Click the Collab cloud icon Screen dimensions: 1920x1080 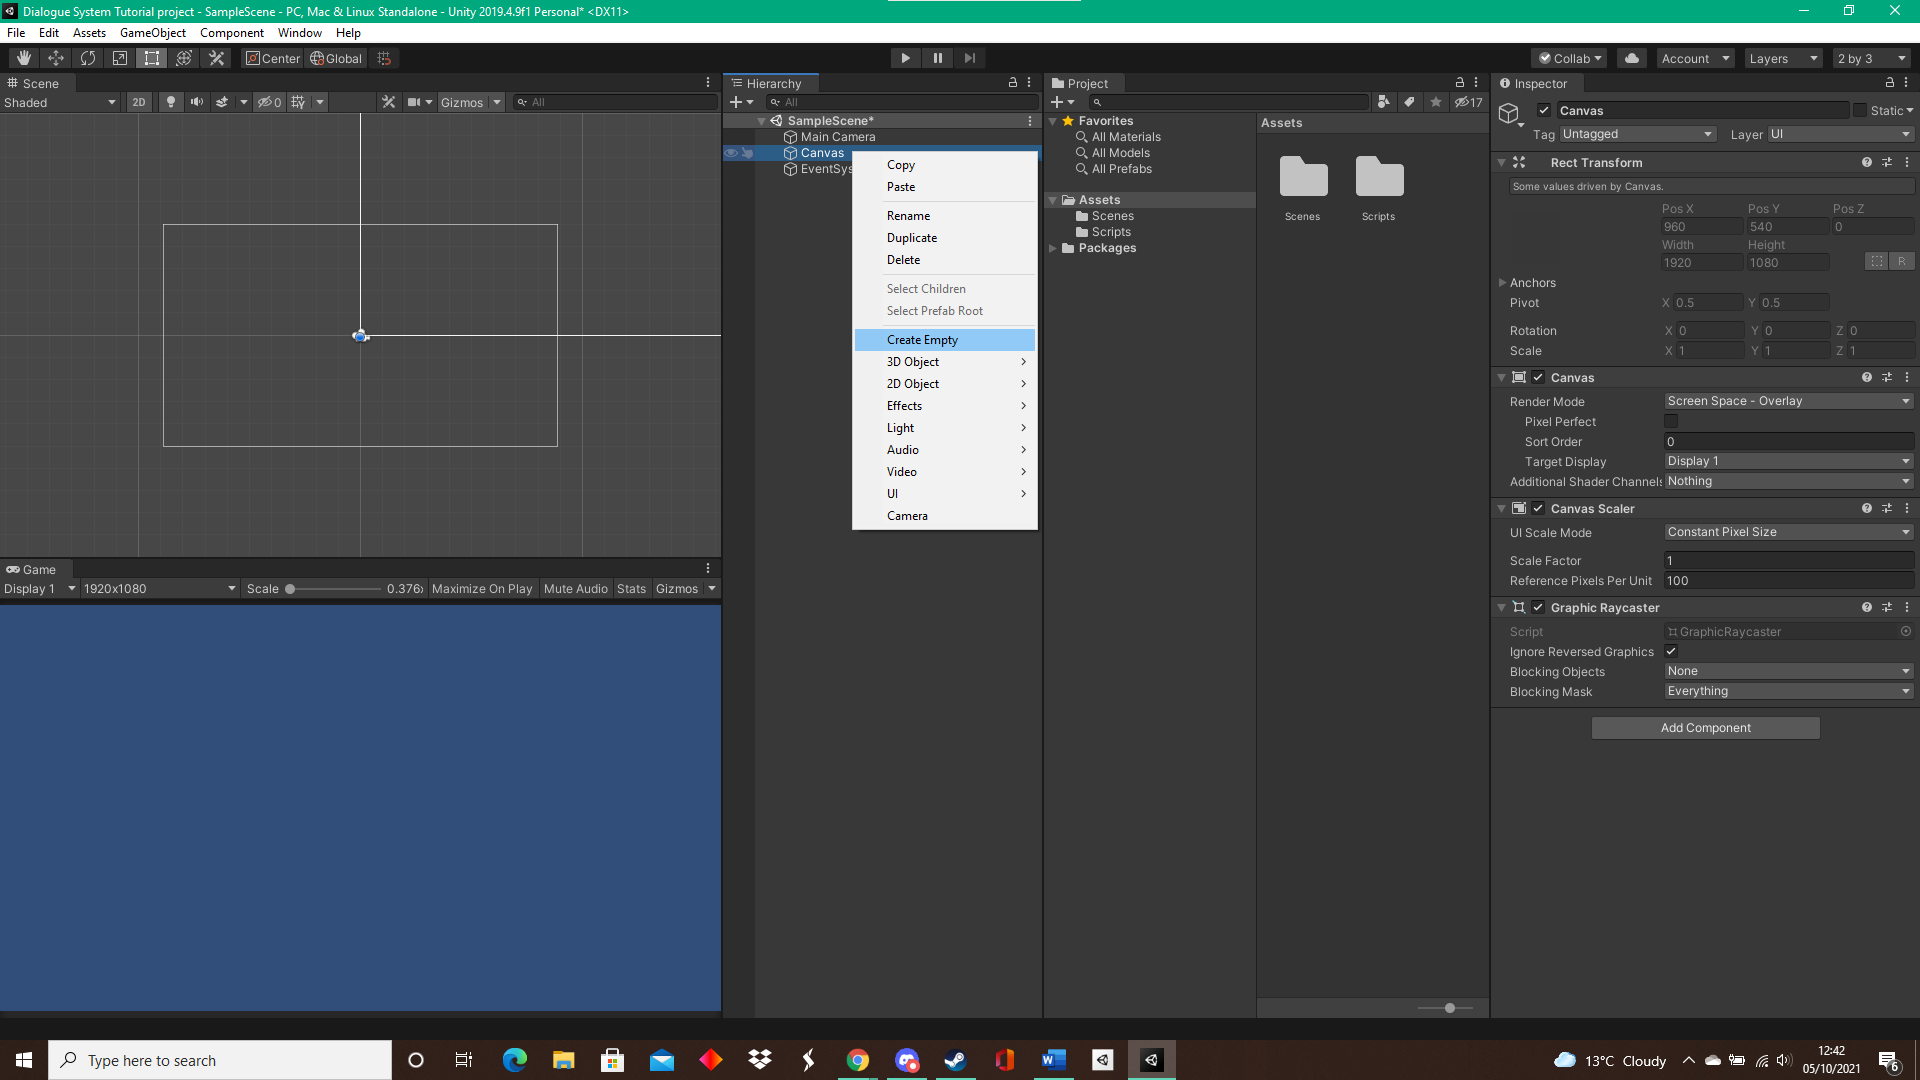(x=1631, y=58)
